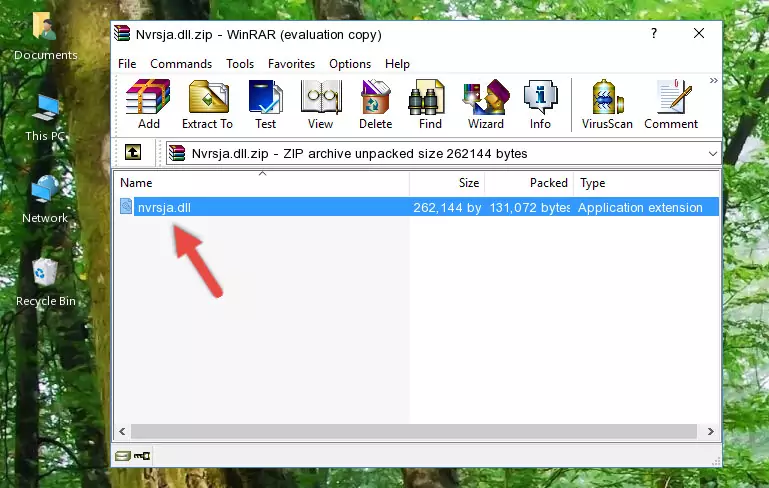Open the Help menu
769x488 pixels.
(x=397, y=64)
